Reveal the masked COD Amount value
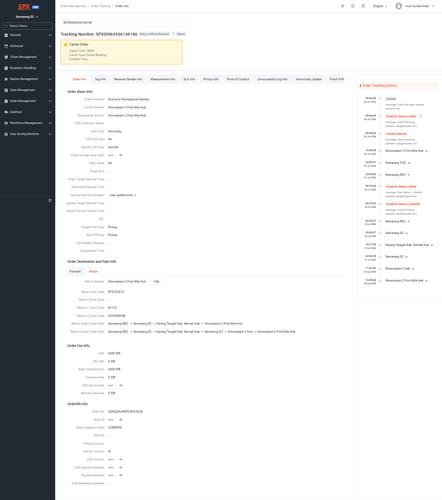This screenshot has height=500, width=442. click(121, 459)
